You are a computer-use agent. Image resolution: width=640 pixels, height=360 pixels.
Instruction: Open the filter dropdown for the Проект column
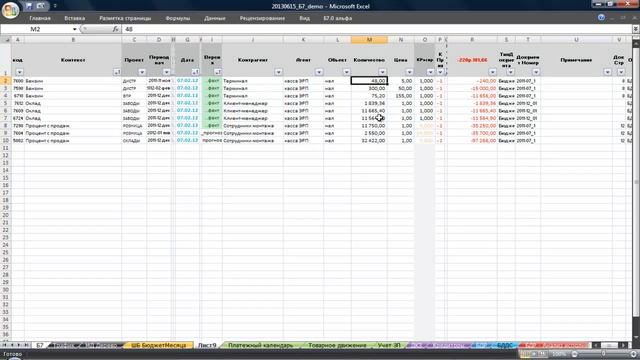click(x=142, y=72)
